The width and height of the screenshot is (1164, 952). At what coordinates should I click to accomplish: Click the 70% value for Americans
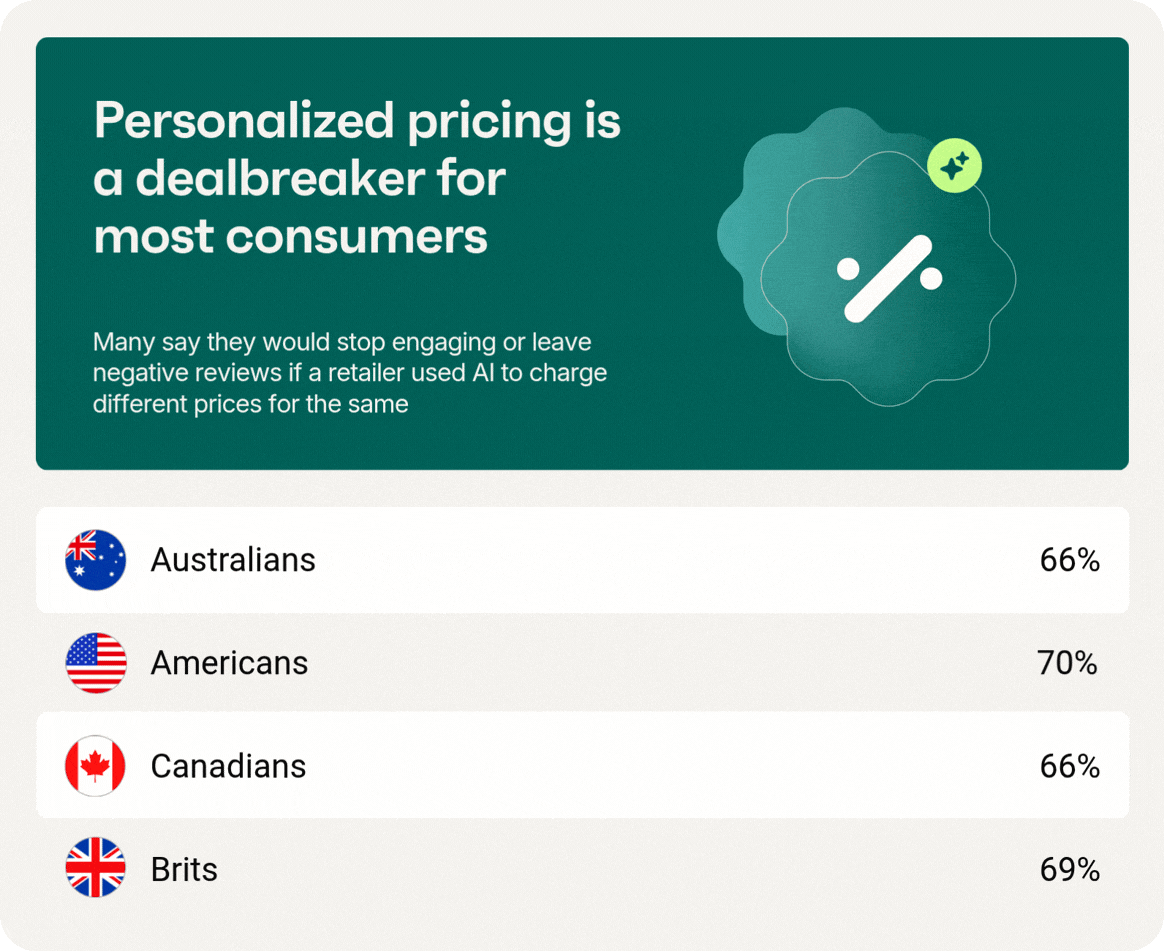1068,663
